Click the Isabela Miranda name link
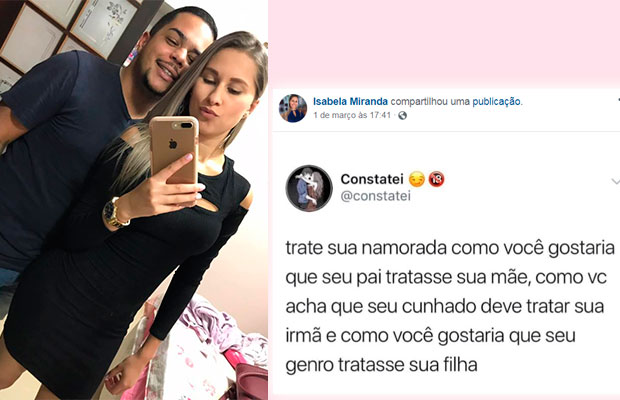The height and width of the screenshot is (400, 620). (x=350, y=102)
